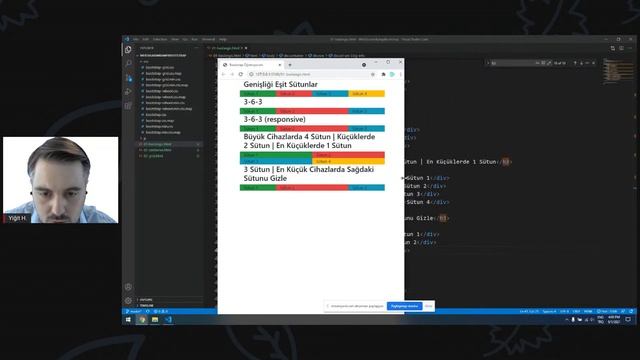640x360 pixels.
Task: Click the Windows Start button
Action: [128, 320]
